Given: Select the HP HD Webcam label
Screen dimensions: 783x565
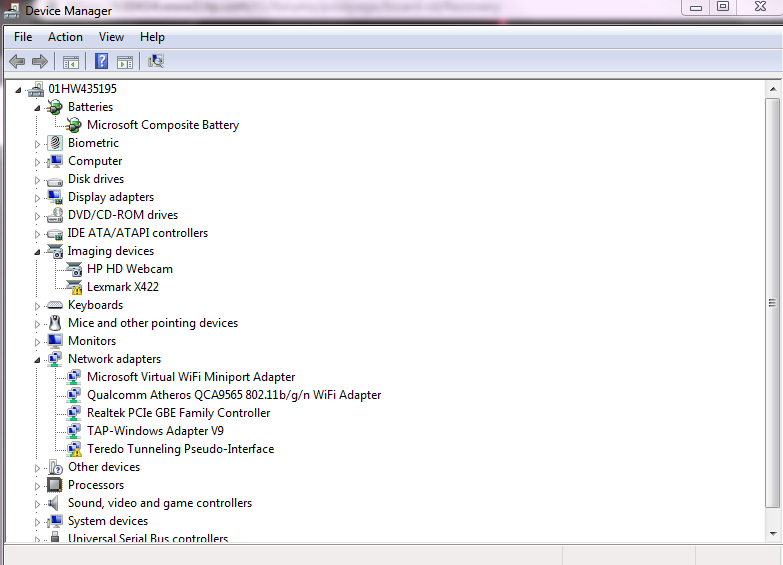Looking at the screenshot, I should pos(130,269).
